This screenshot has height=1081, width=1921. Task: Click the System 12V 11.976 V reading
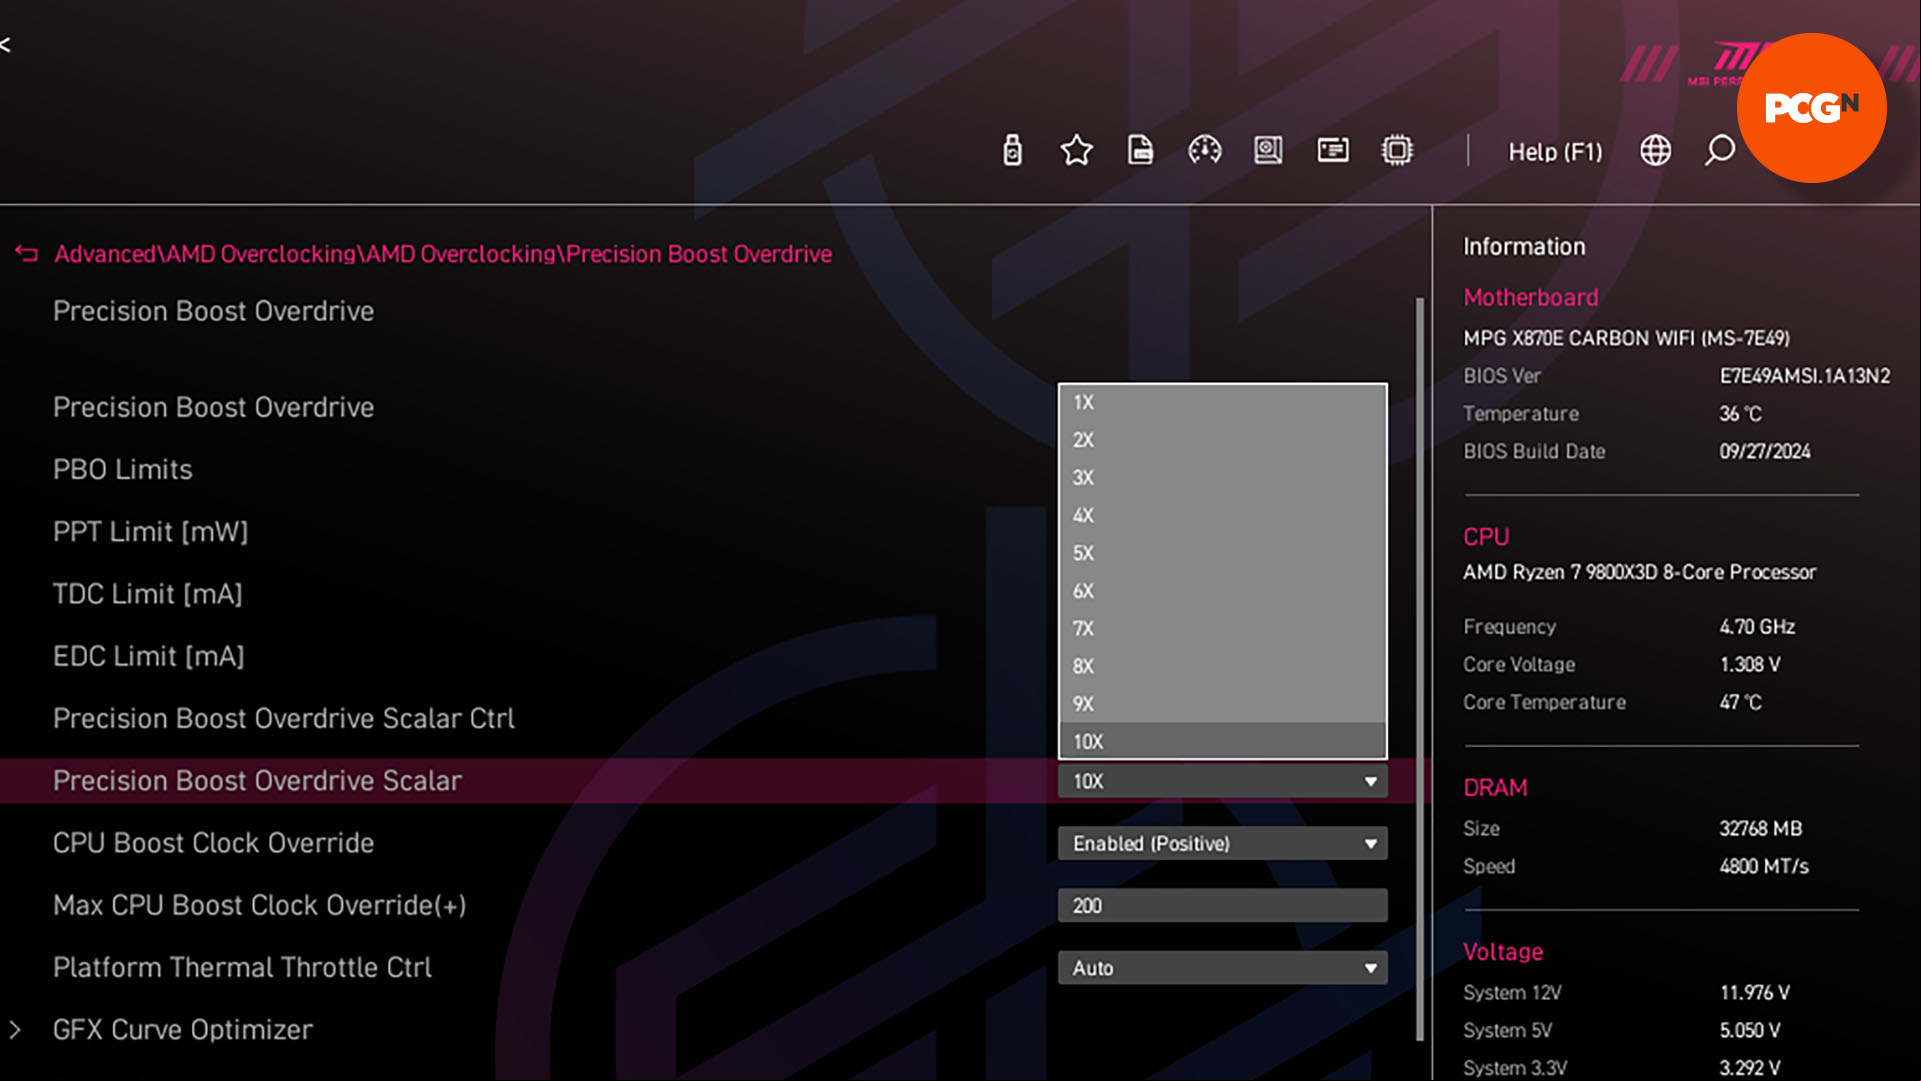[x=1754, y=993]
